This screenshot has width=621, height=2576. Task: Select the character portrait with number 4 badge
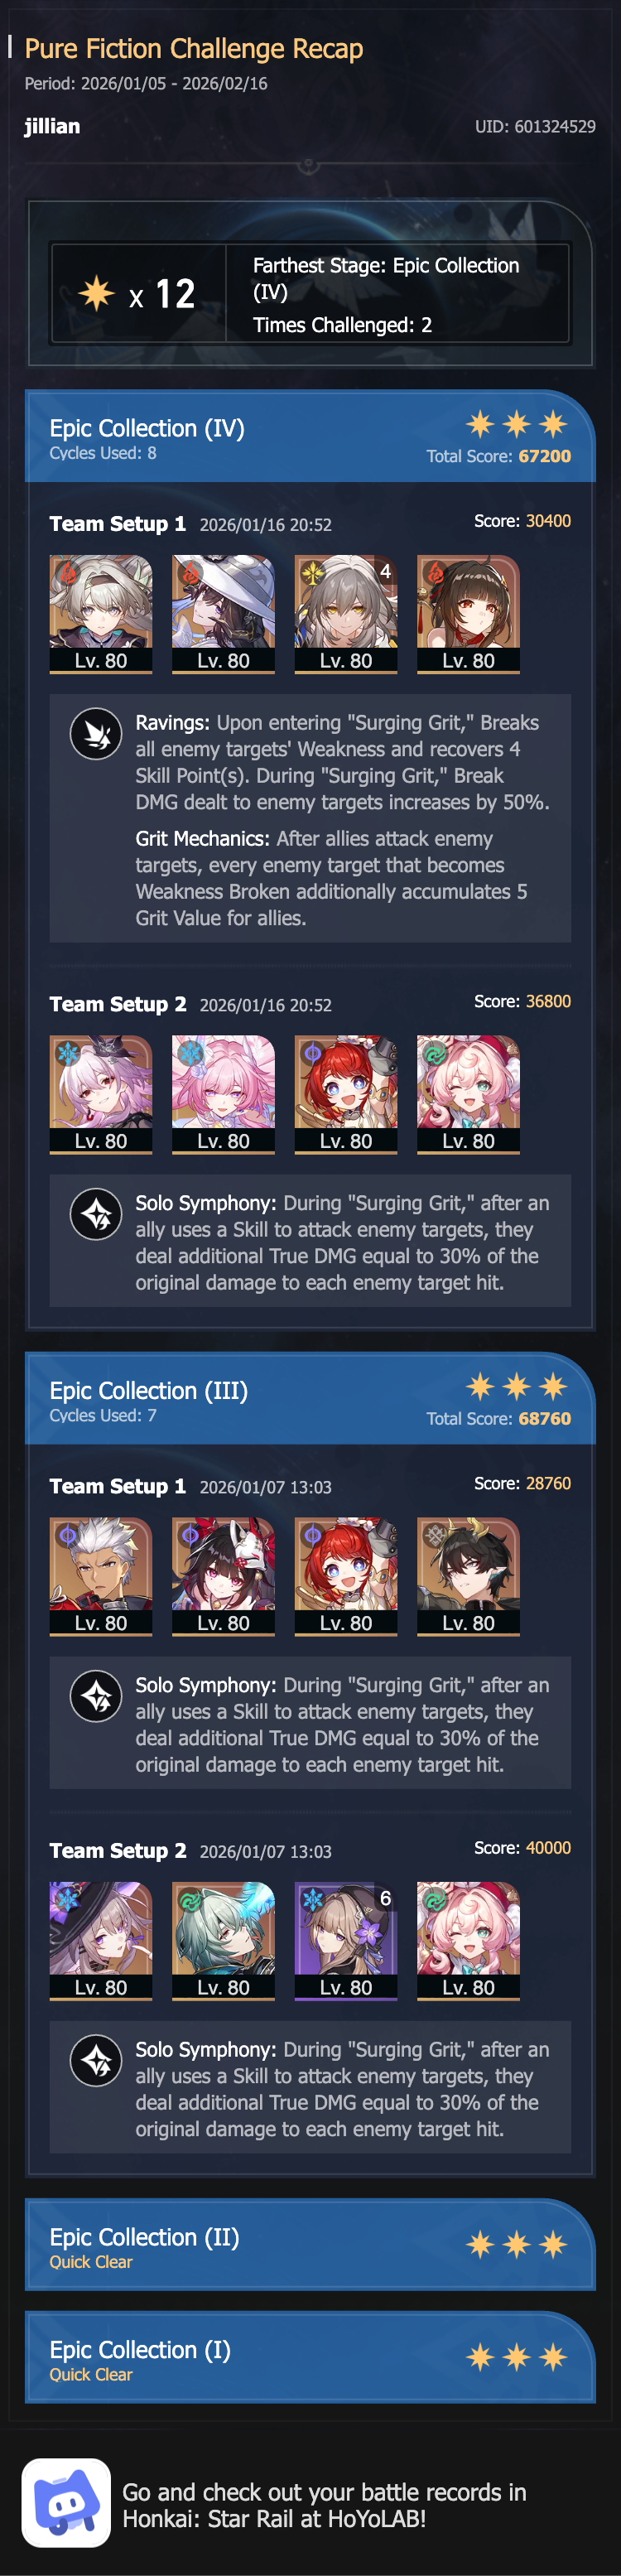(x=346, y=614)
